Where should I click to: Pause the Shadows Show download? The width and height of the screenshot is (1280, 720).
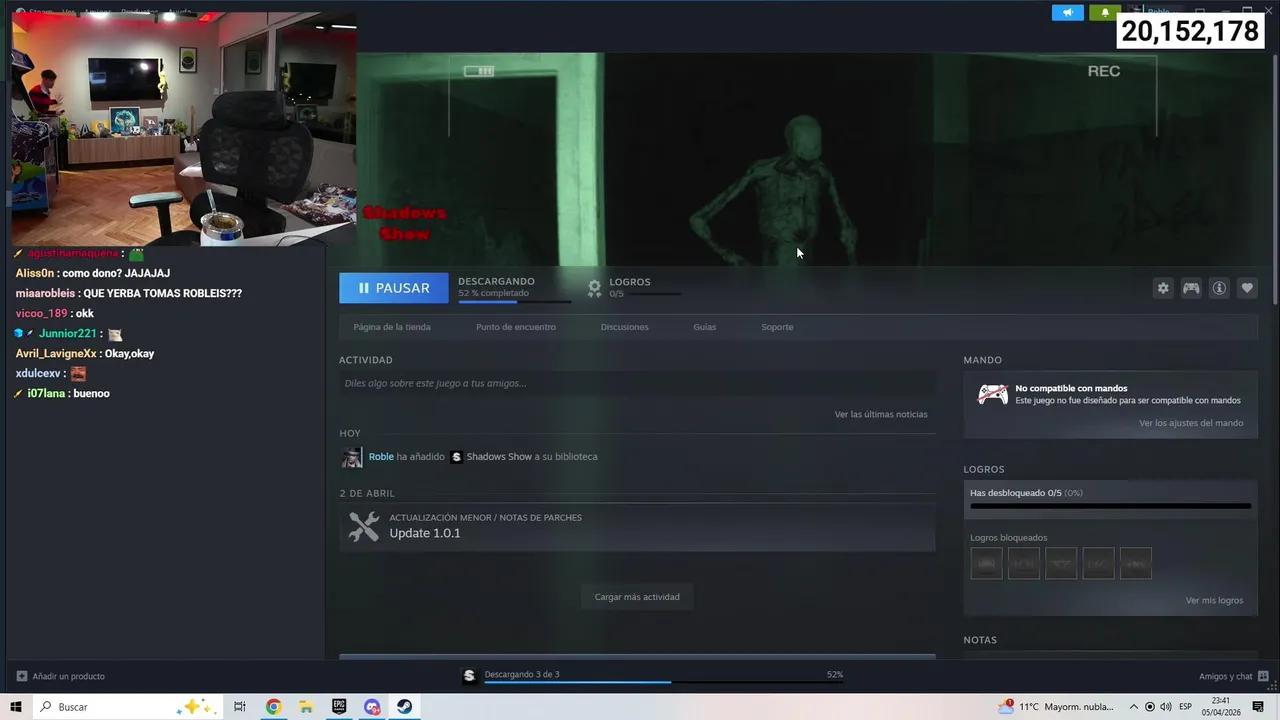[x=394, y=288]
